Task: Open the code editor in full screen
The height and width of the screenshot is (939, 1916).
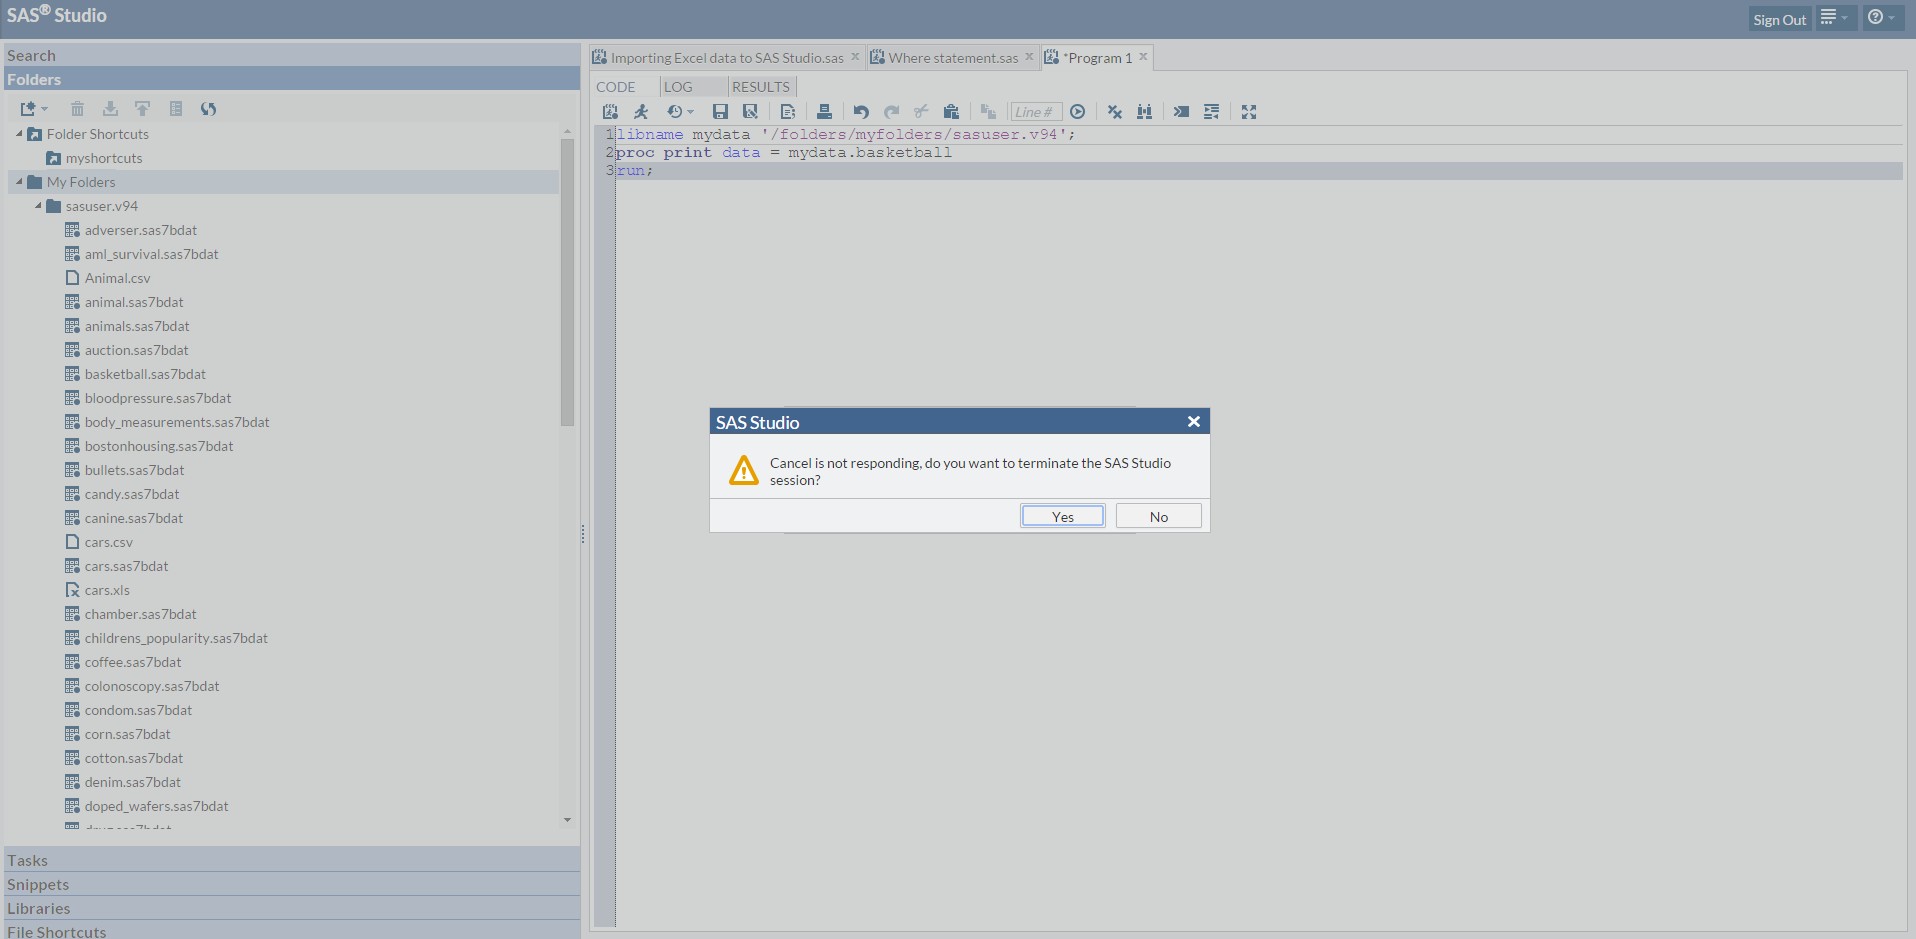Action: (1248, 111)
